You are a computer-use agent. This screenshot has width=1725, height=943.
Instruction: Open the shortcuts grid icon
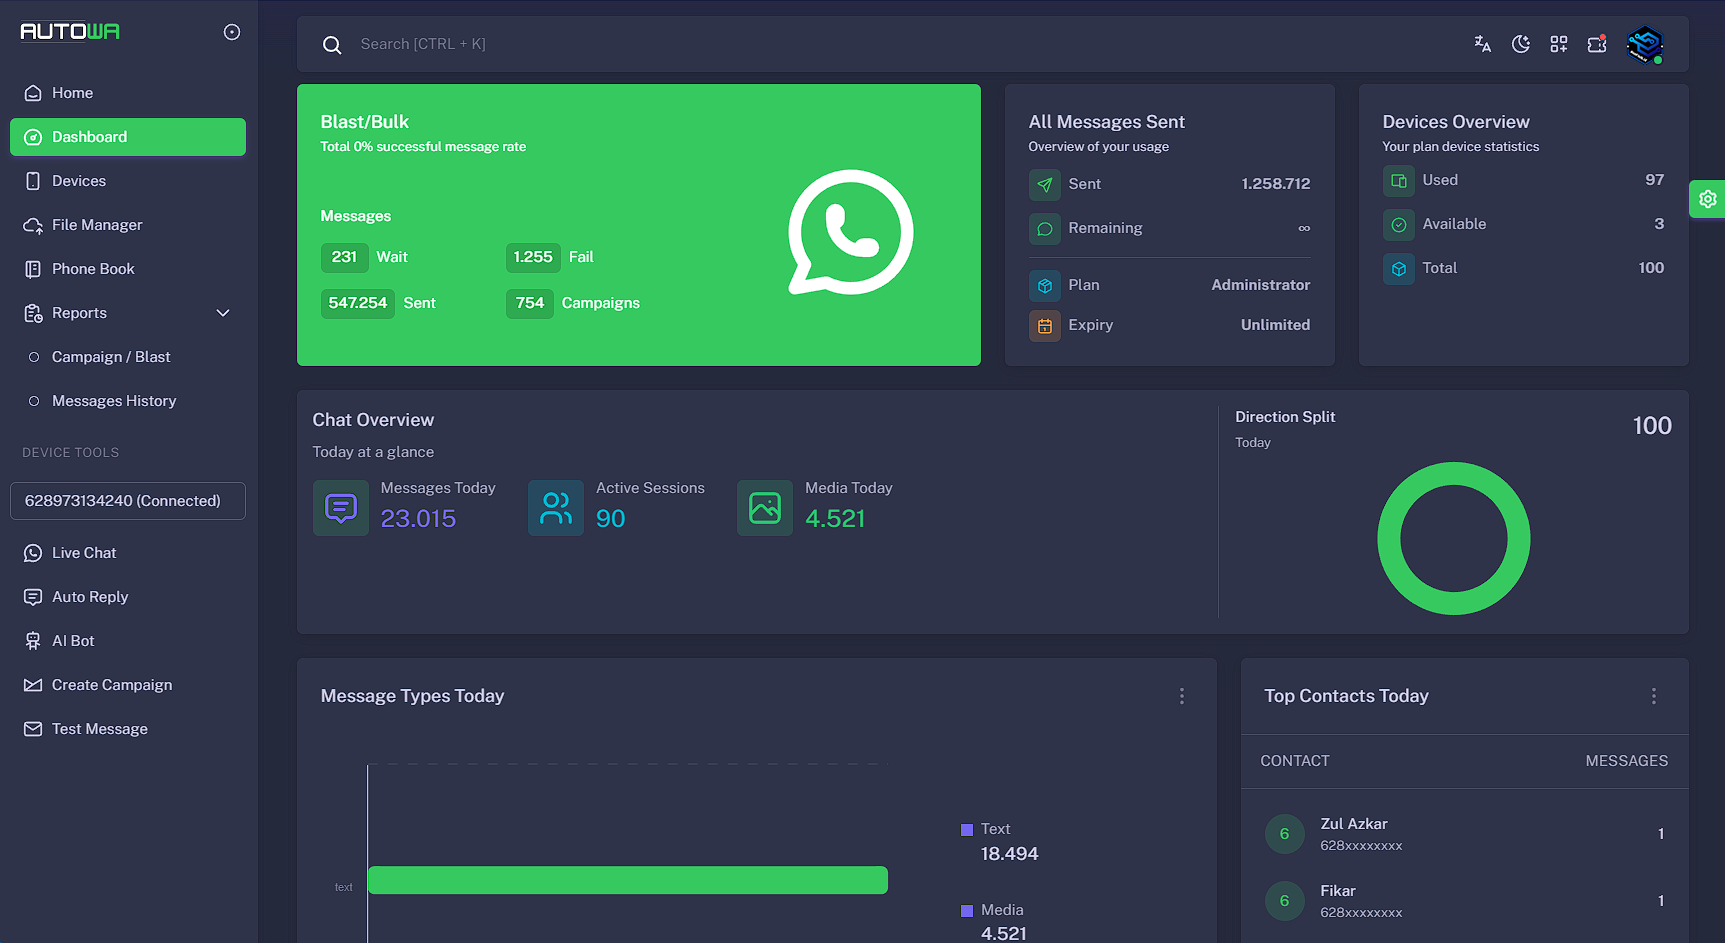1558,44
